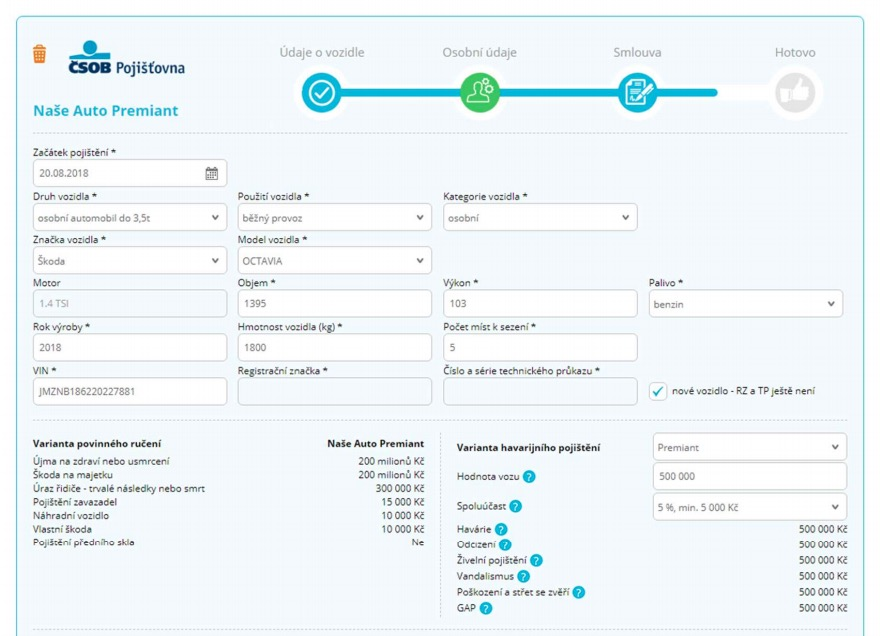880x636 pixels.
Task: Open the Spoluúčast dropdown with 5 %
Action: coord(750,507)
